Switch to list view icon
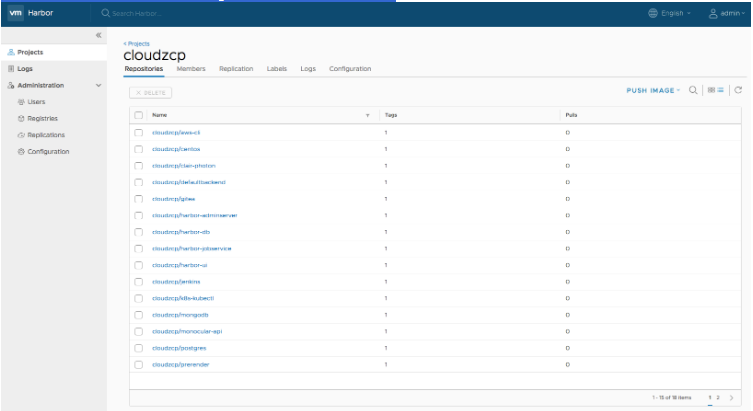The height and width of the screenshot is (411, 753). pyautogui.click(x=720, y=90)
